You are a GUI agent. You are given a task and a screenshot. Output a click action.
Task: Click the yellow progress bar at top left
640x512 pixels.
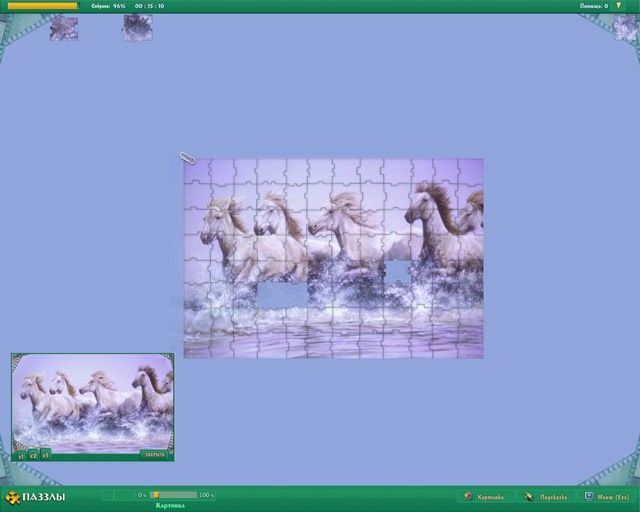(42, 6)
